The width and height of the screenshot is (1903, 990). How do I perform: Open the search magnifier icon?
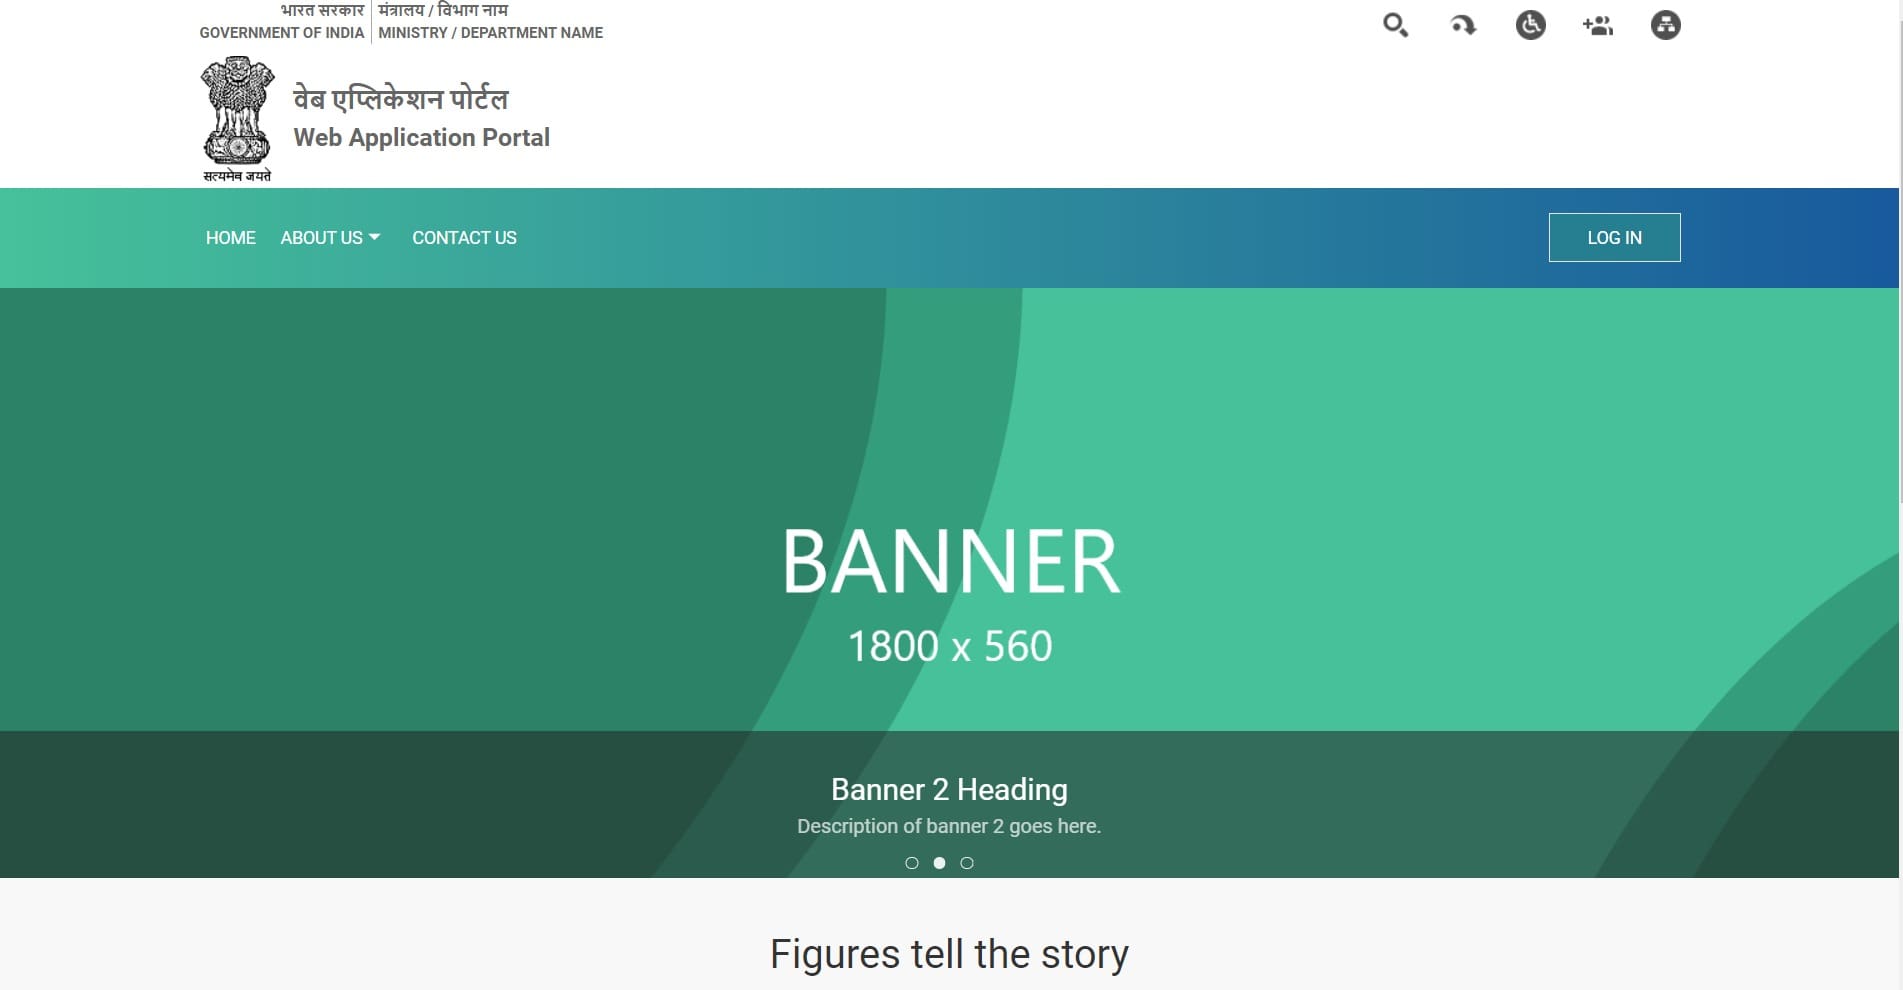click(1395, 25)
